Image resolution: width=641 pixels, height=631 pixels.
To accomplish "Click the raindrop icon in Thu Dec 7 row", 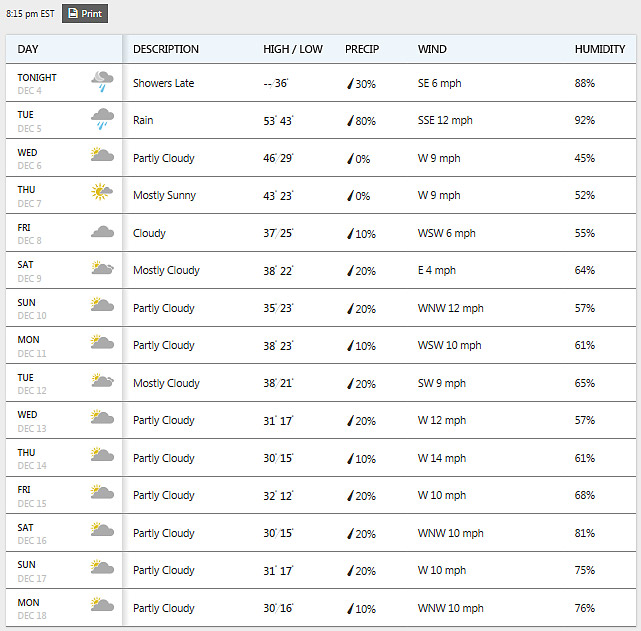I will tap(350, 196).
